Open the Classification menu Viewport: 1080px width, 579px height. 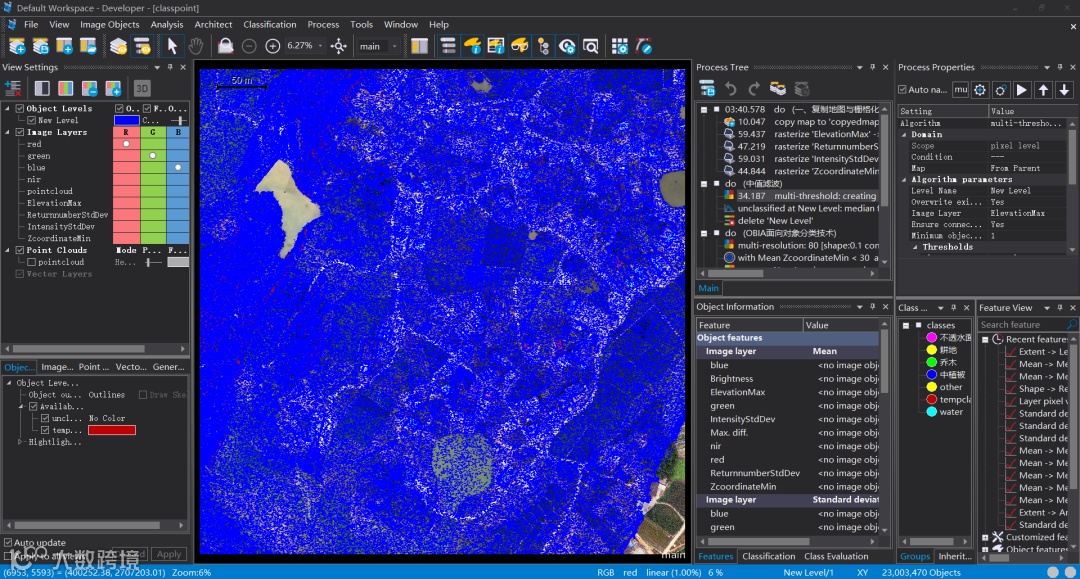pyautogui.click(x=269, y=24)
